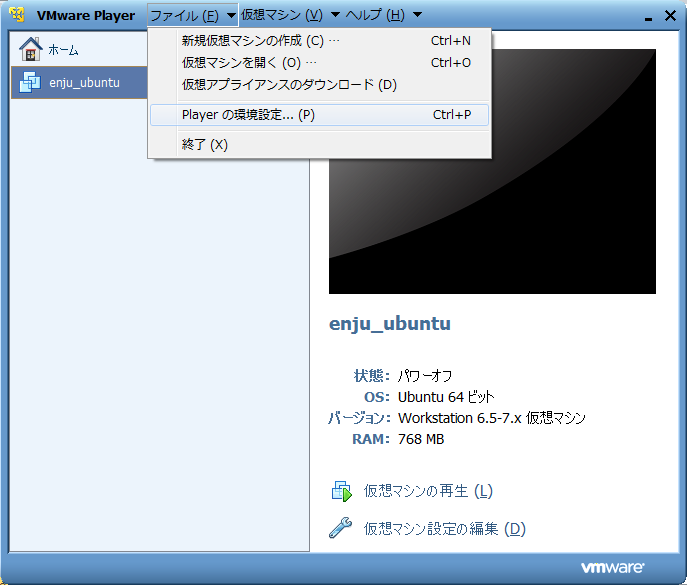Screen dimensions: 687x585
Task: Click dropdown arrow next to ファイル (F)
Action: click(231, 16)
